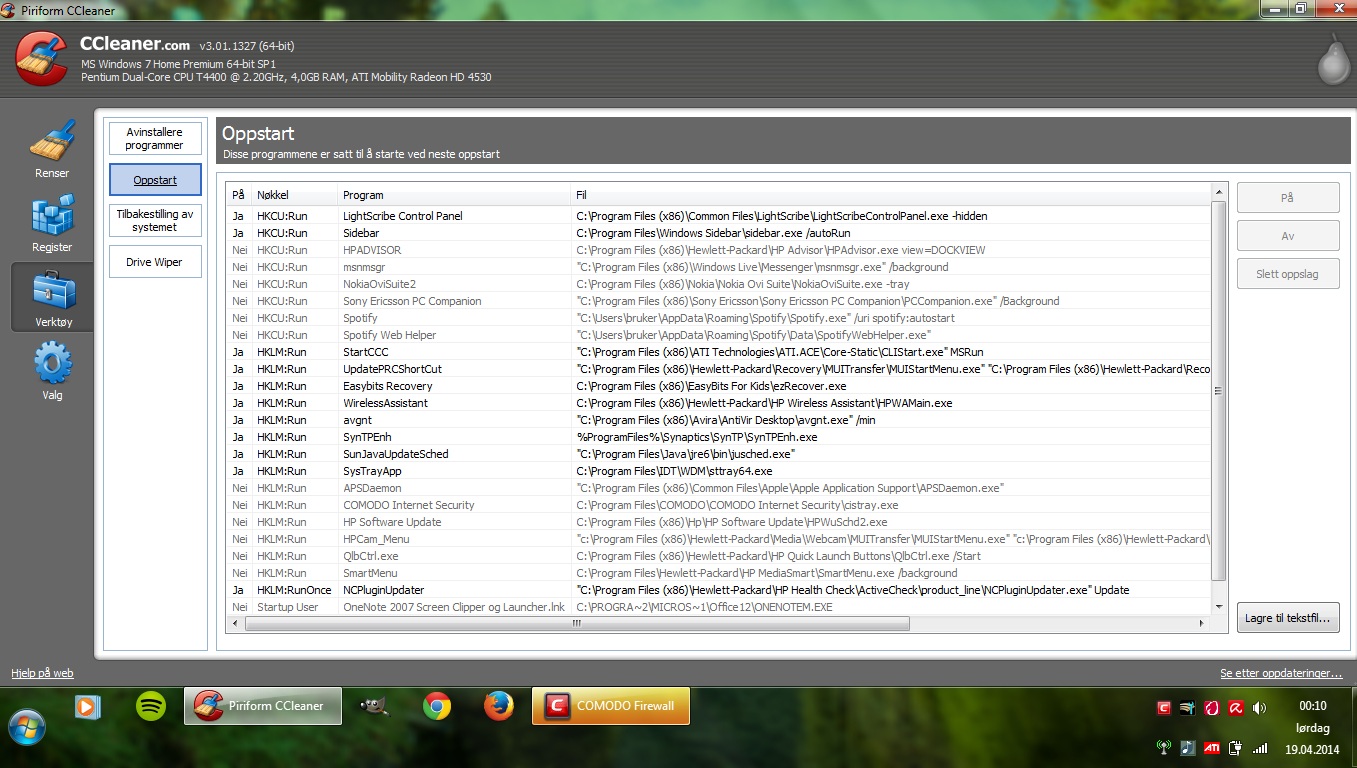Select the HPADVISOR startup entry
1357x768 pixels.
(x=719, y=250)
